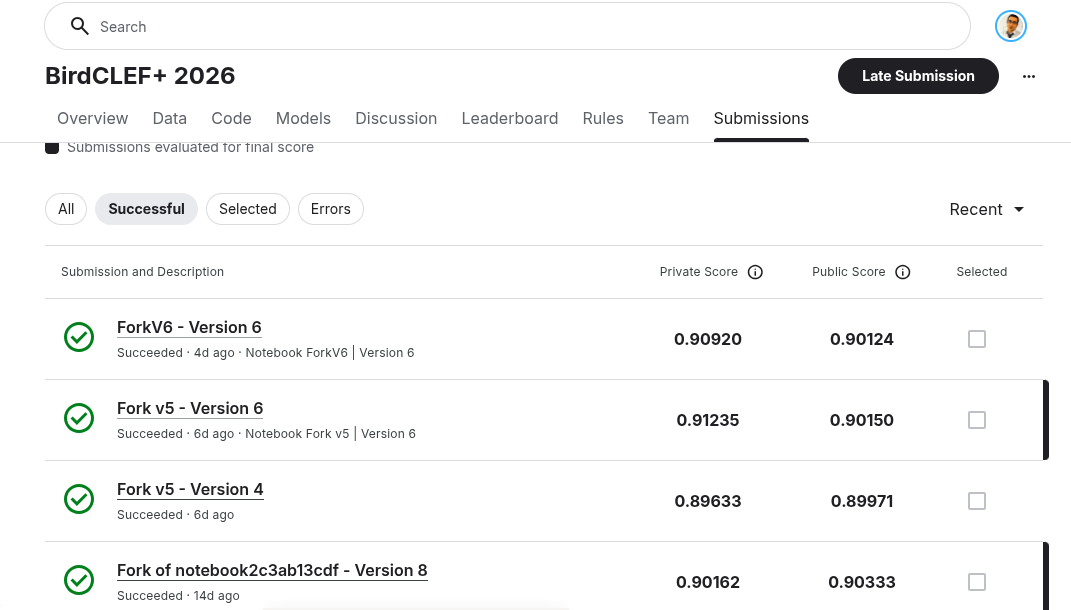Select the Fork v5 - Version 6 checkbox
The height and width of the screenshot is (610, 1071).
pyautogui.click(x=977, y=419)
